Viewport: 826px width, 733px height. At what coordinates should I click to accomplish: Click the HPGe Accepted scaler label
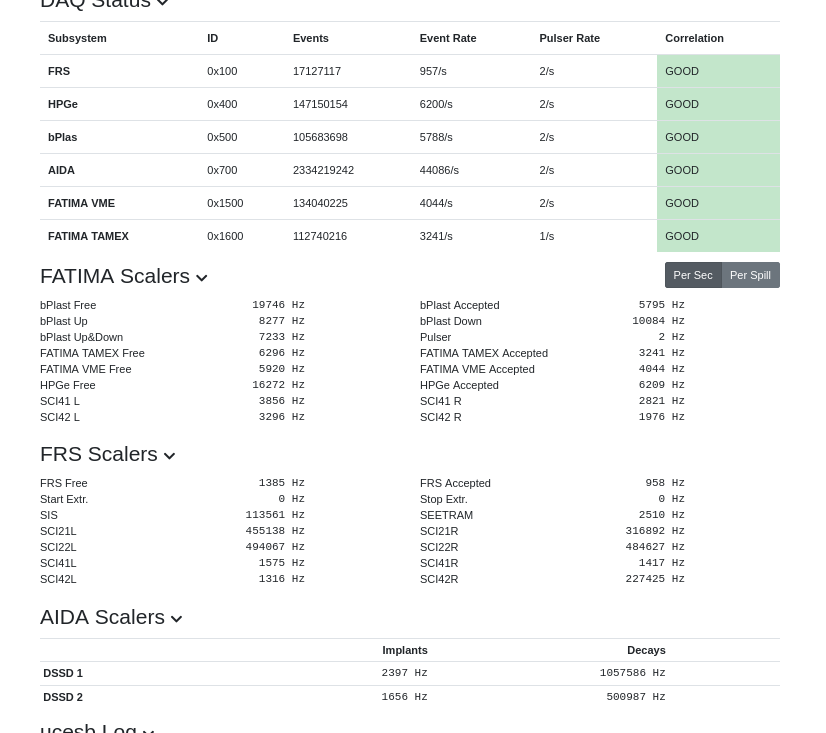pyautogui.click(x=459, y=385)
